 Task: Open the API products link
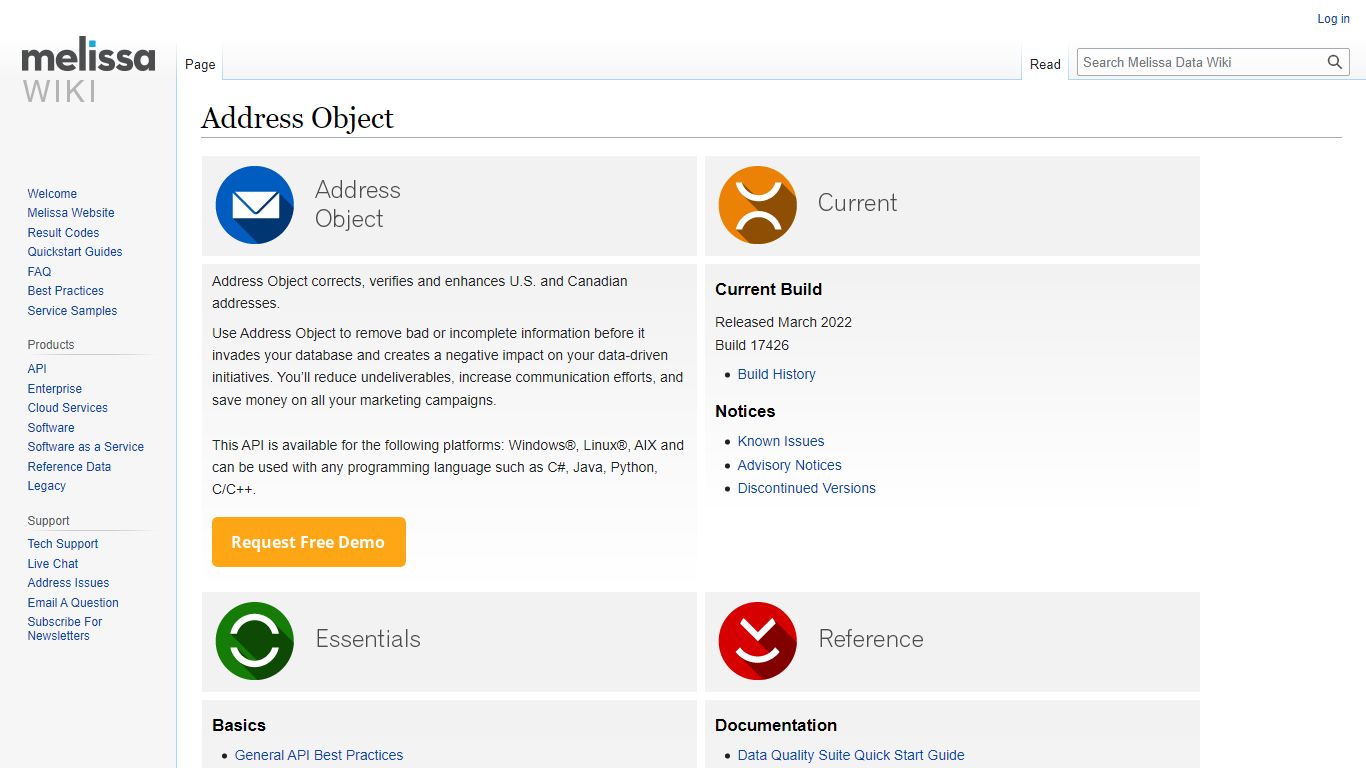(37, 369)
